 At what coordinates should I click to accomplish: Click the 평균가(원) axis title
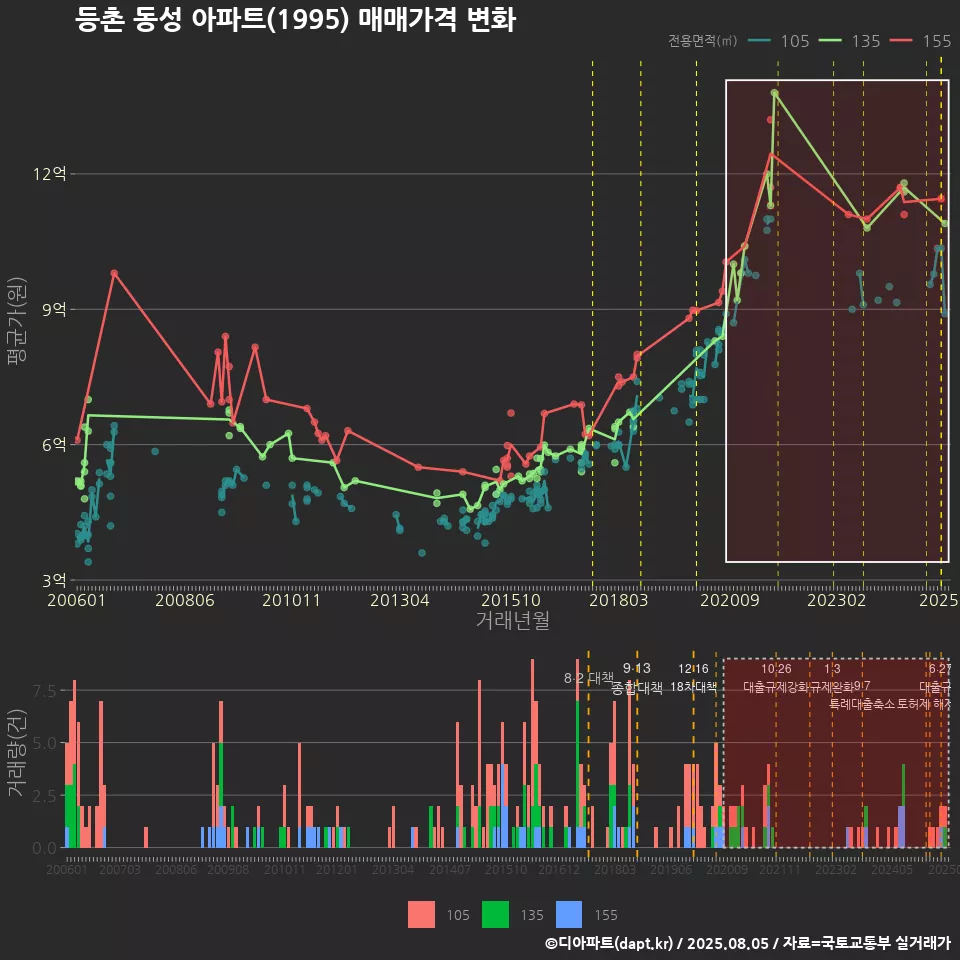17,321
